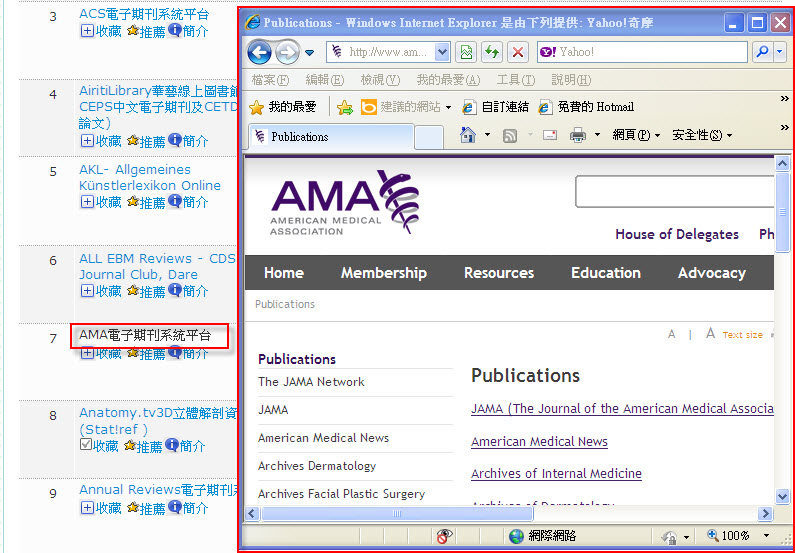The height and width of the screenshot is (553, 795).
Task: Click add to favorites bar star icon
Action: pyautogui.click(x=345, y=107)
